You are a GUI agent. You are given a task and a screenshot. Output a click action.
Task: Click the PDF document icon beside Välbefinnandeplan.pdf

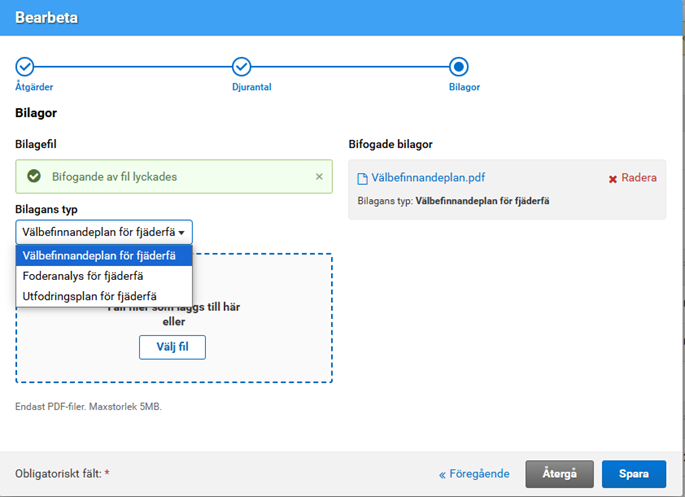[x=363, y=178]
